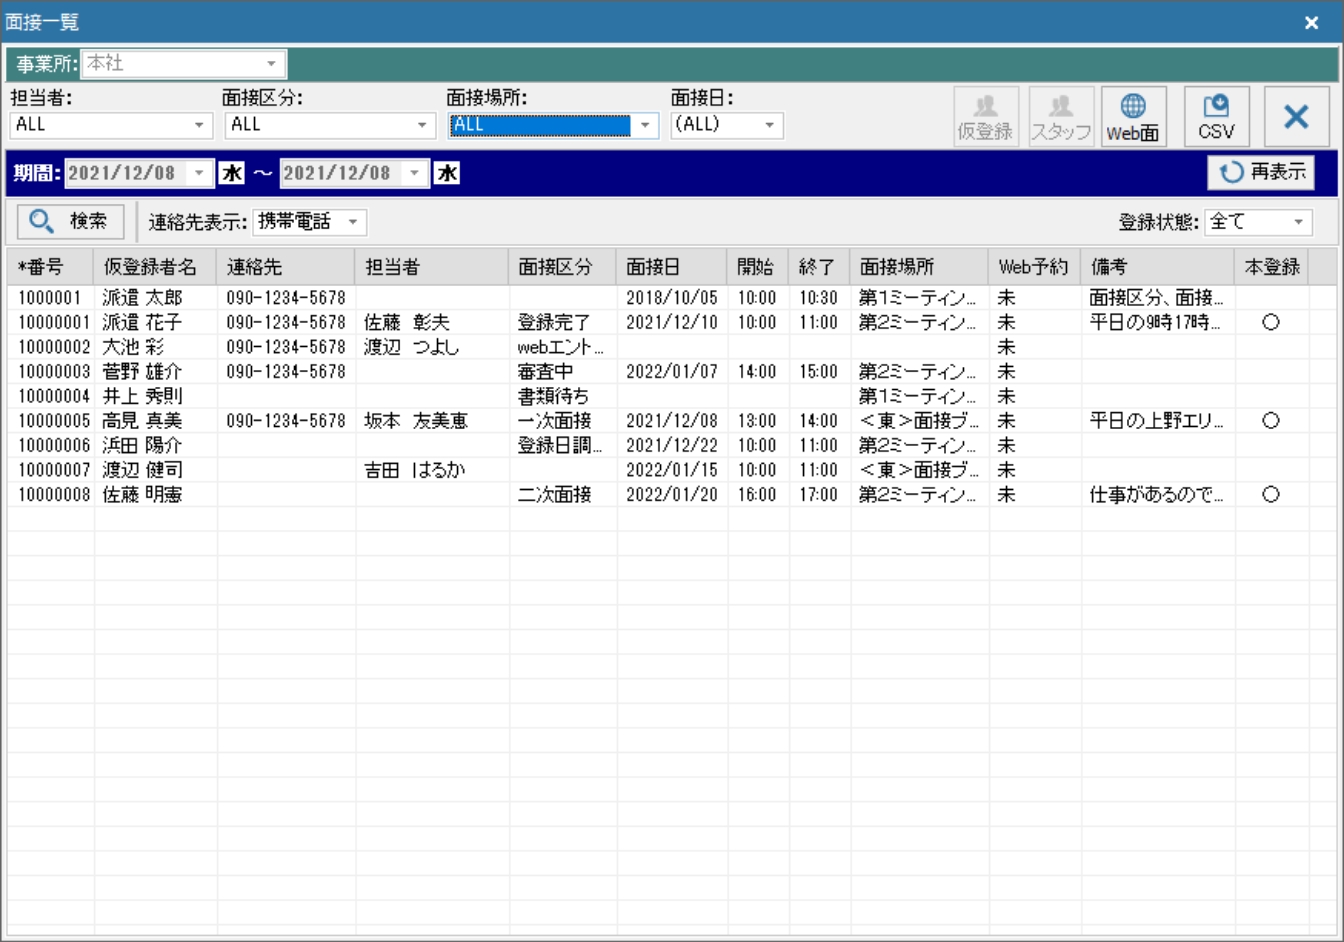Click 連絡先 column header
The width and height of the screenshot is (1344, 942).
[x=285, y=267]
